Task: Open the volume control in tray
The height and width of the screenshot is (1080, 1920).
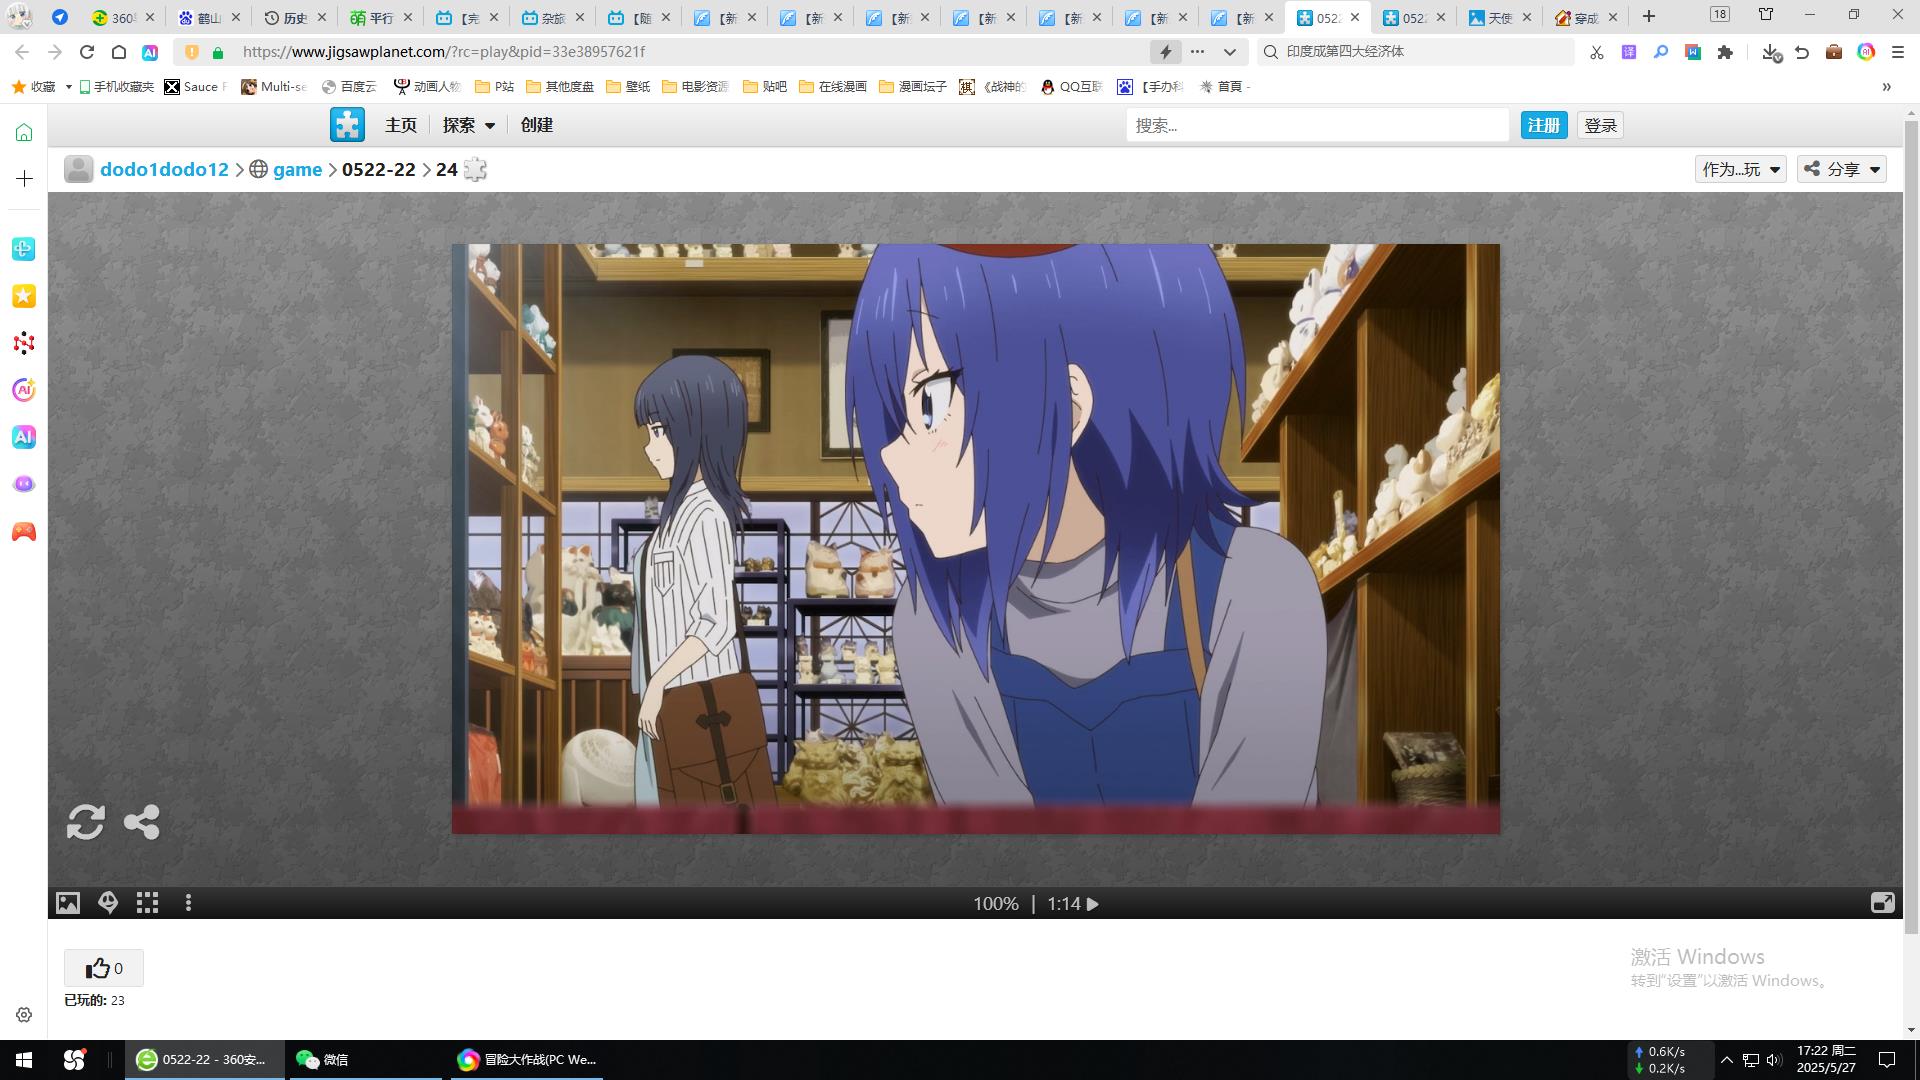Action: 1774,1060
